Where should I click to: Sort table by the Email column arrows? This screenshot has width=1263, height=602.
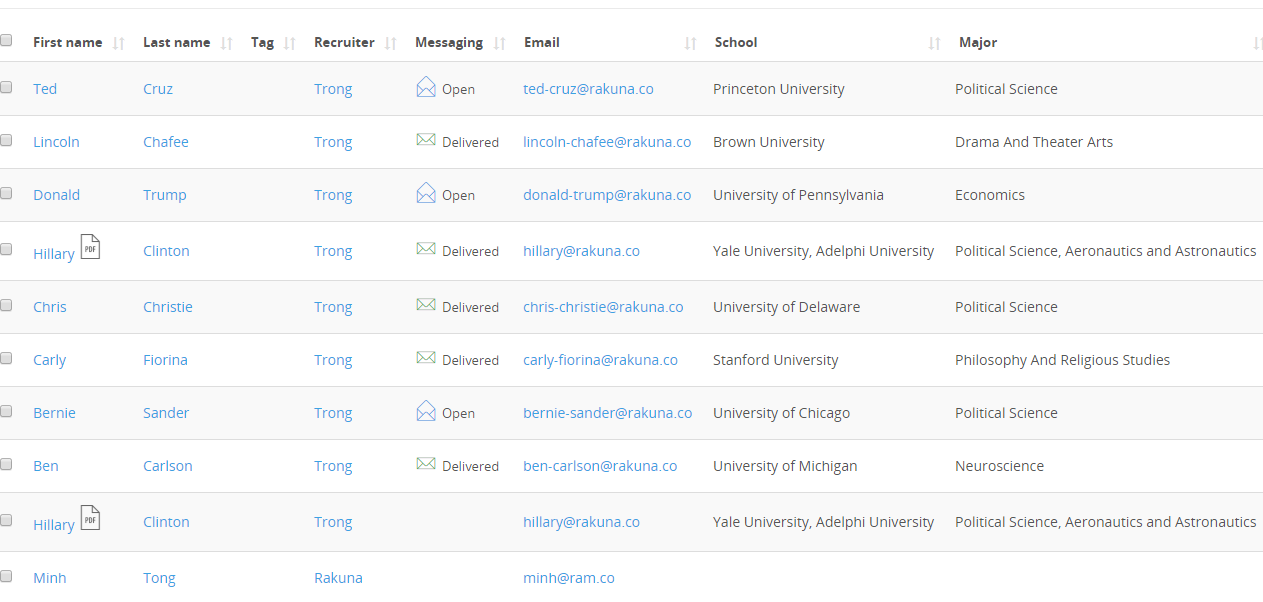coord(690,43)
